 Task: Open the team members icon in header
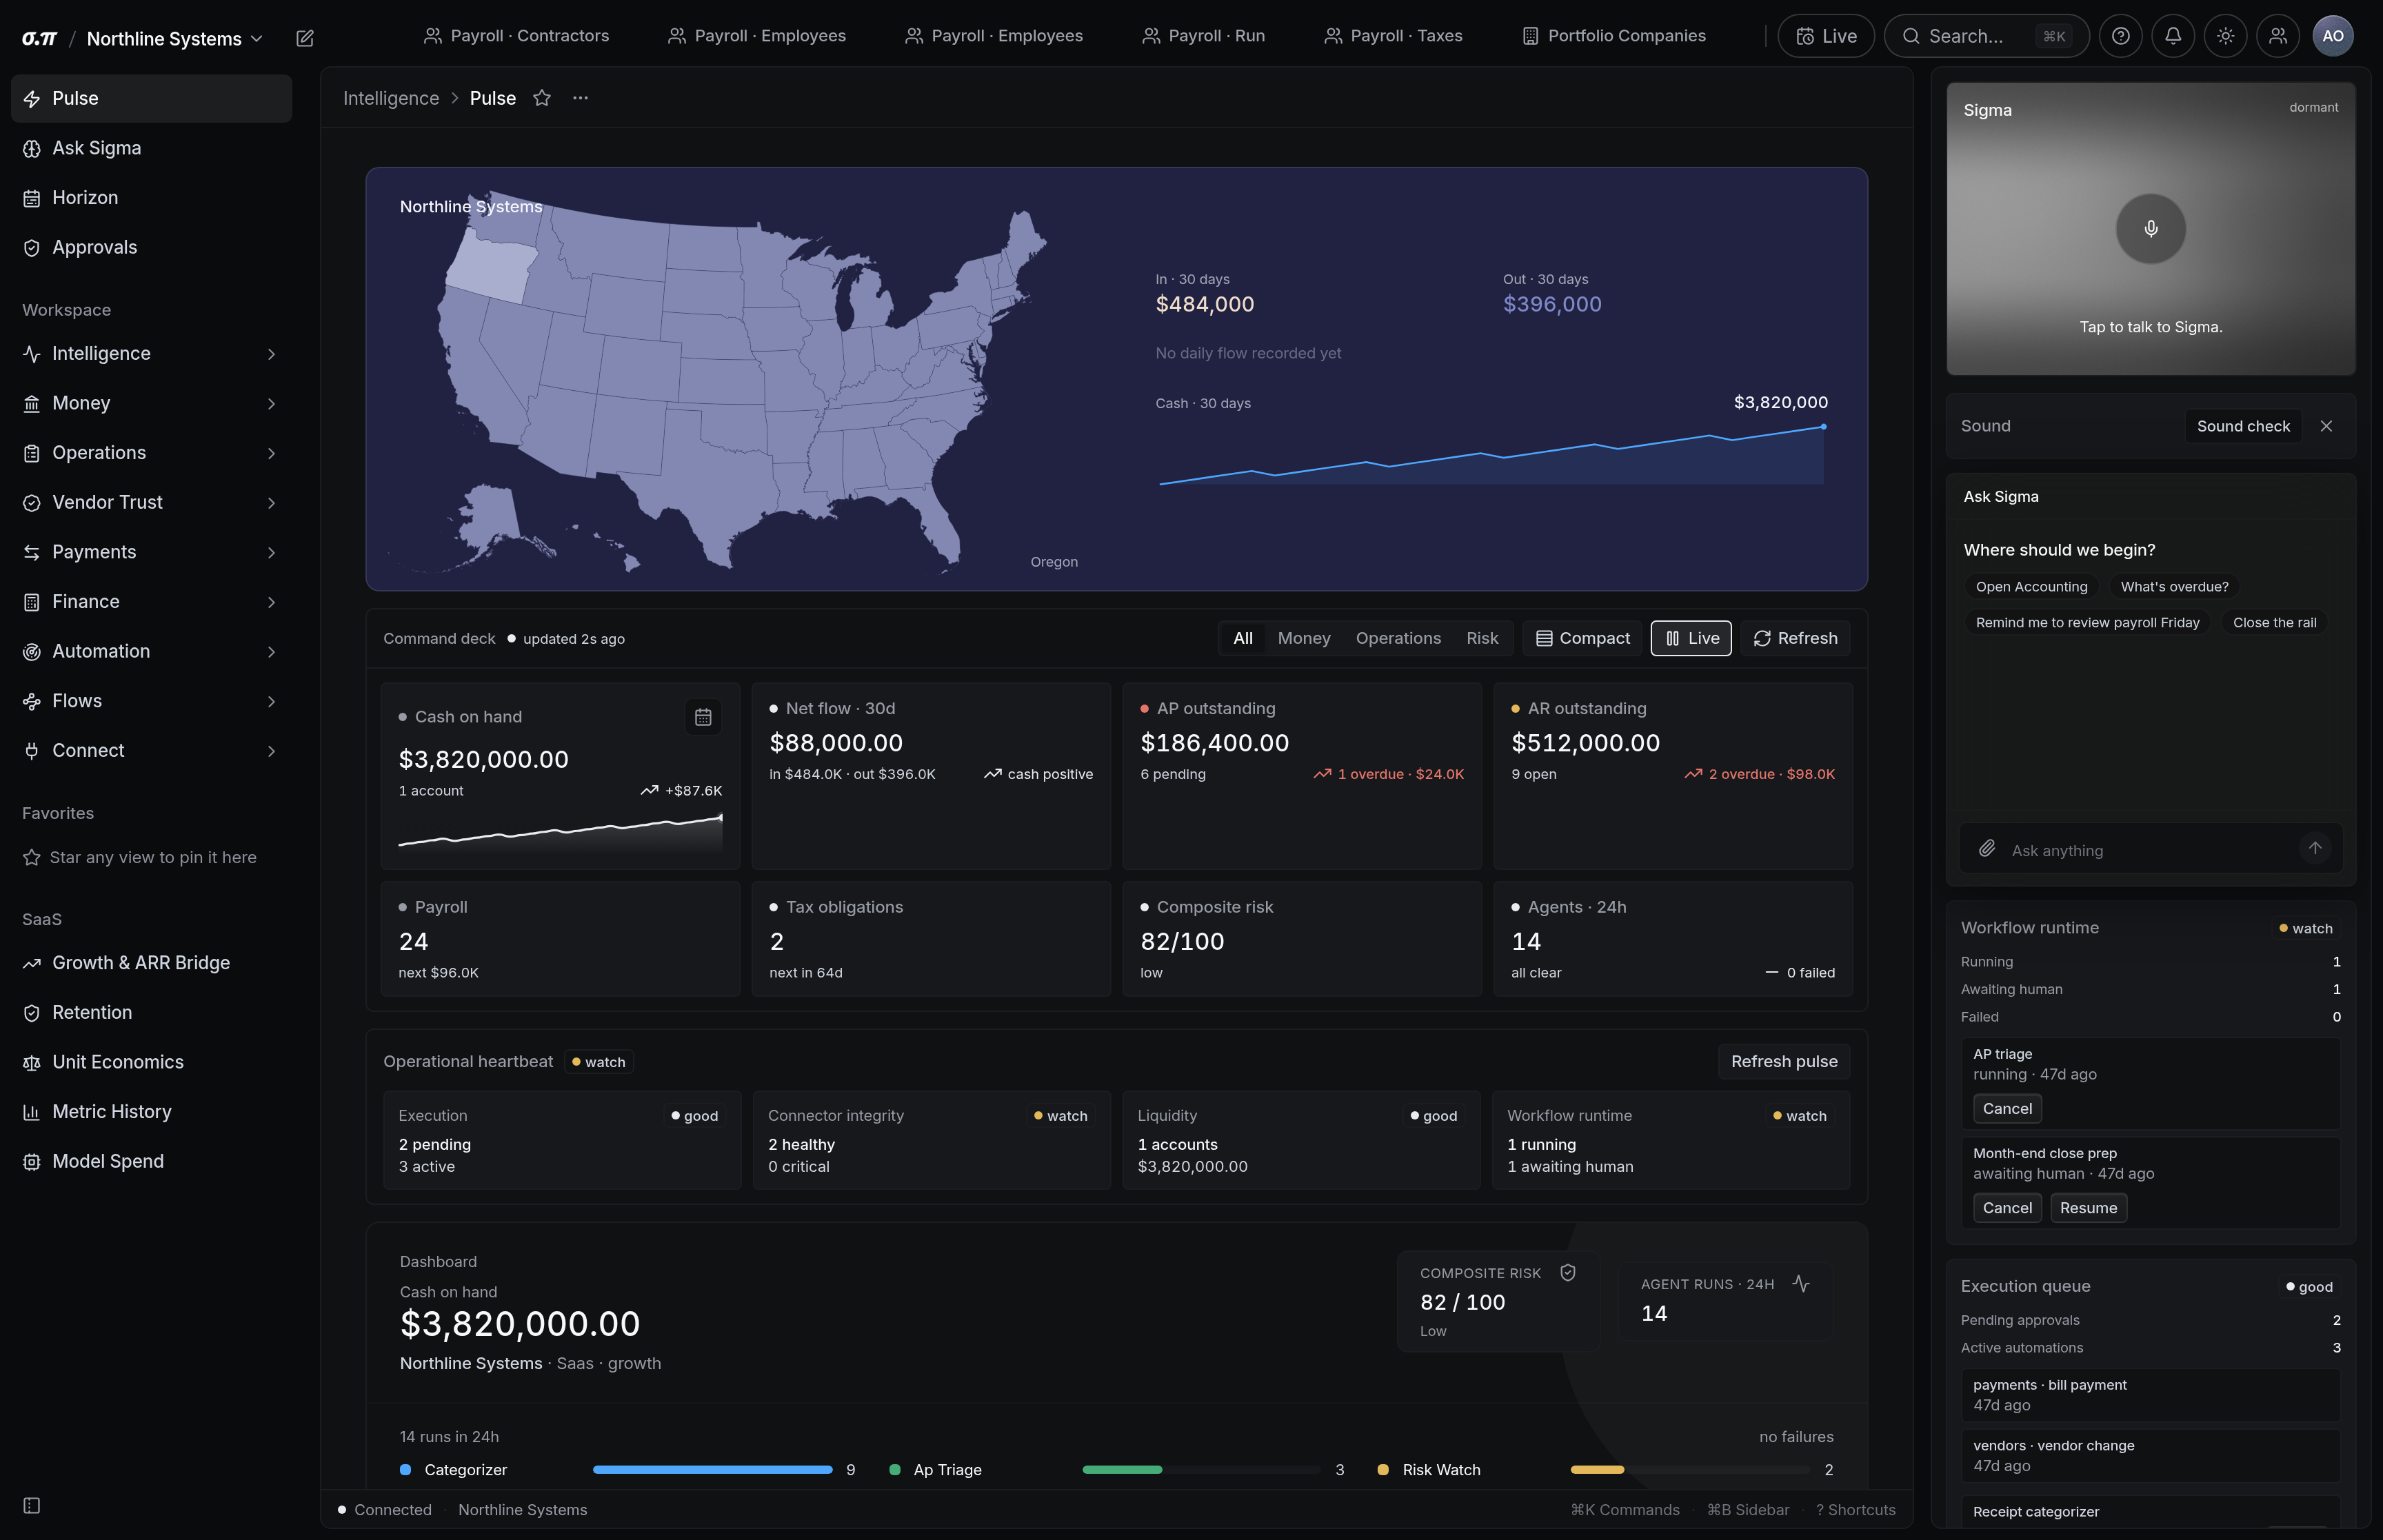tap(2278, 36)
